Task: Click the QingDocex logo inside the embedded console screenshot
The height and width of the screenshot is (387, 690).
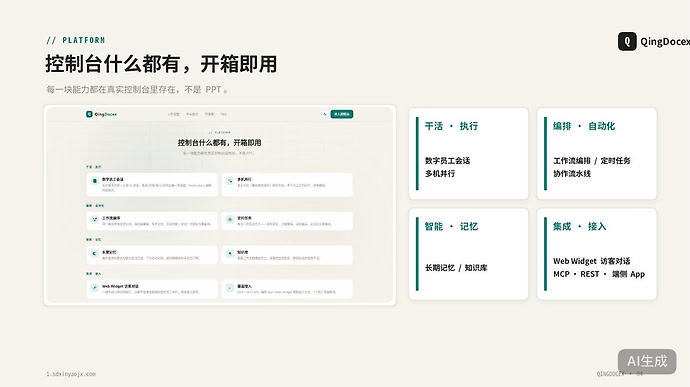Action: [102, 114]
